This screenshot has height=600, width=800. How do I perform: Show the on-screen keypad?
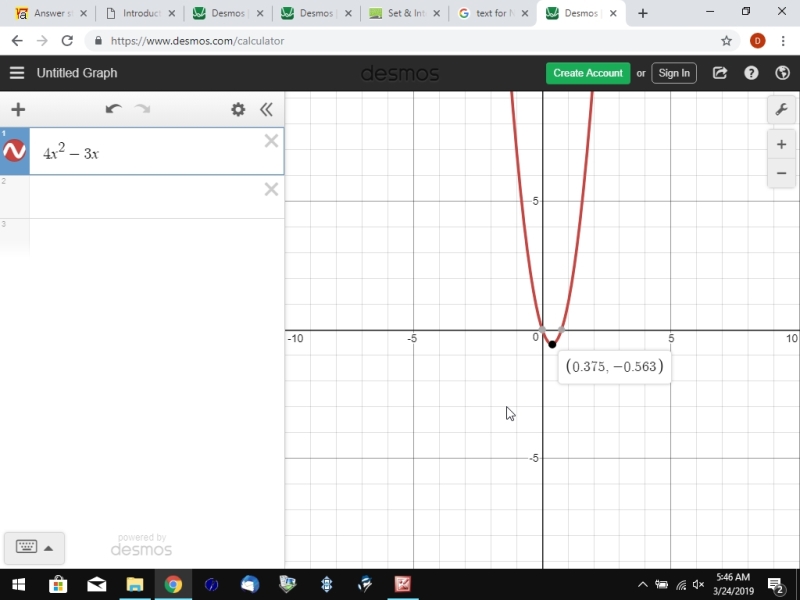(x=27, y=547)
